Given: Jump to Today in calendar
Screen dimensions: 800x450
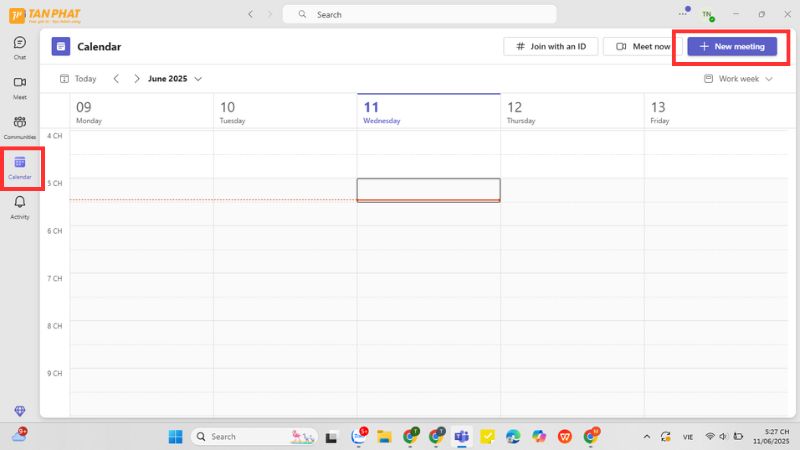Looking at the screenshot, I should pos(78,79).
